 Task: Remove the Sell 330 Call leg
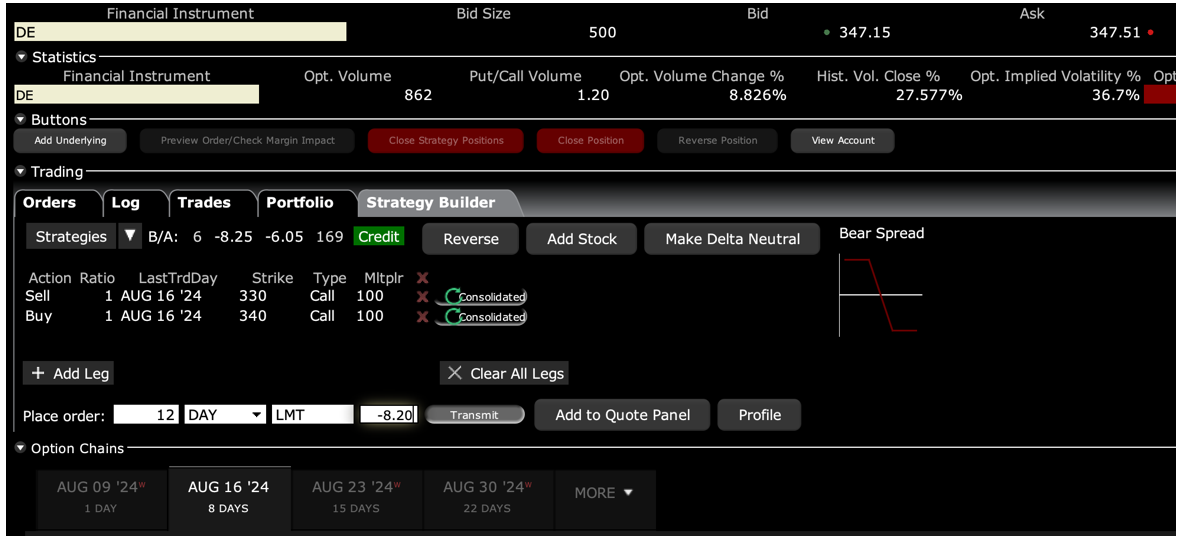click(x=422, y=297)
